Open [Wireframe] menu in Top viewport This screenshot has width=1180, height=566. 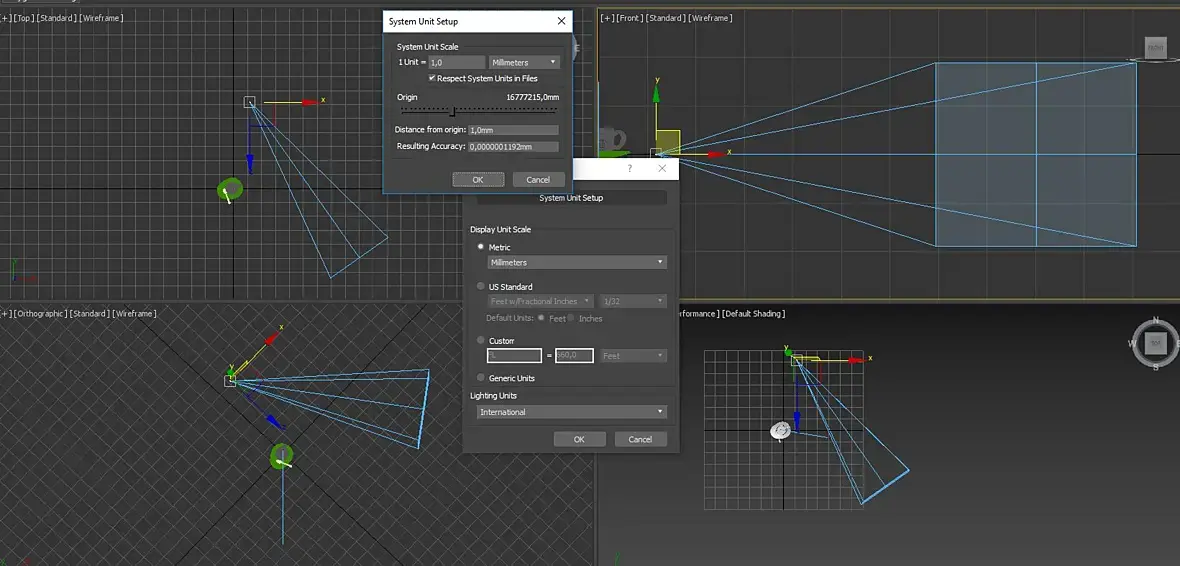click(102, 17)
